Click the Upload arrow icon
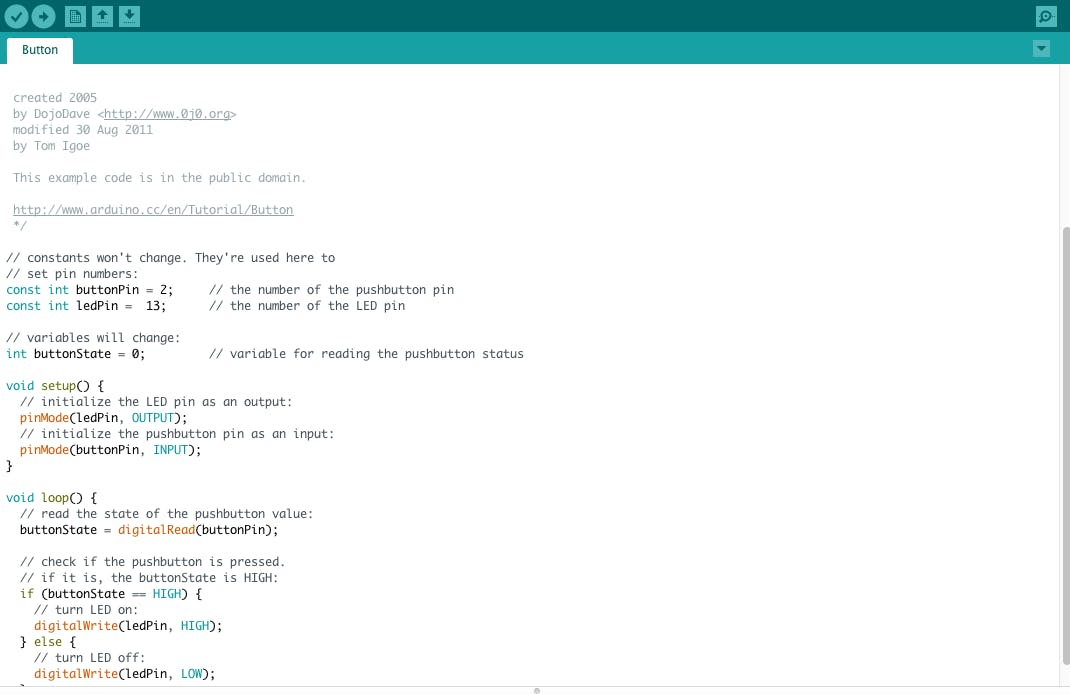The height and width of the screenshot is (694, 1070). click(x=43, y=16)
